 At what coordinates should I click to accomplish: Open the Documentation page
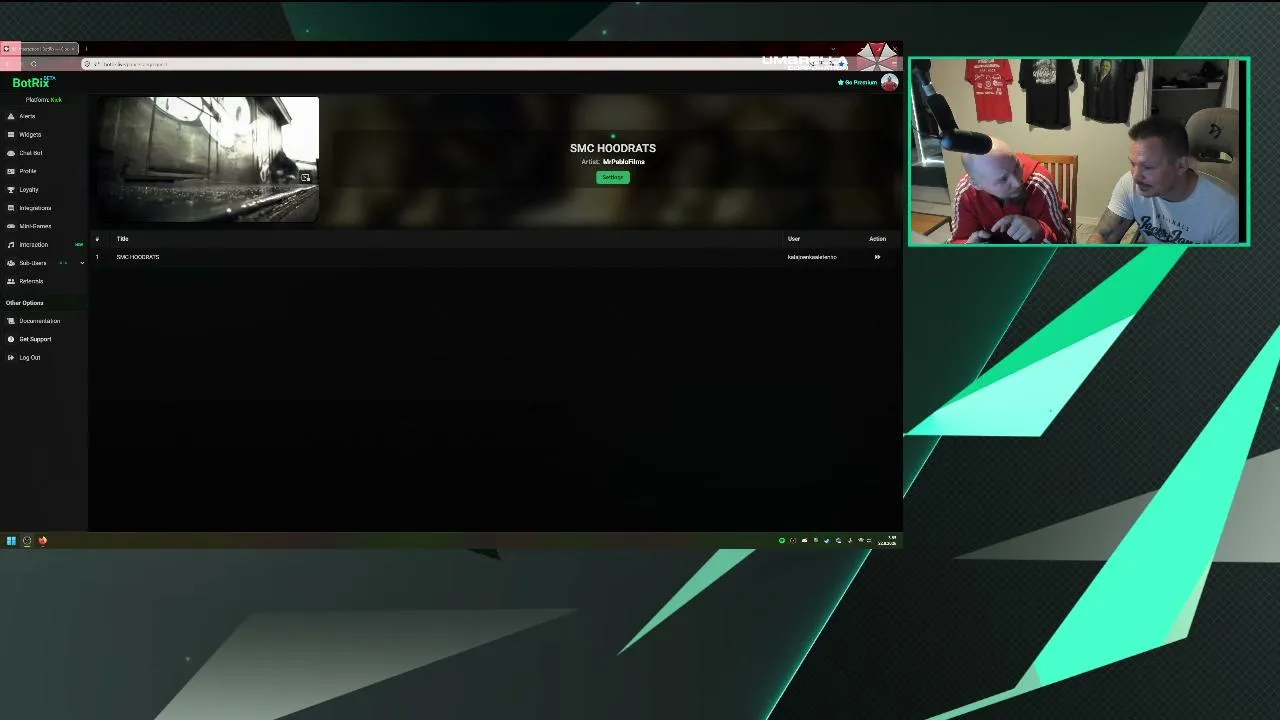click(40, 321)
